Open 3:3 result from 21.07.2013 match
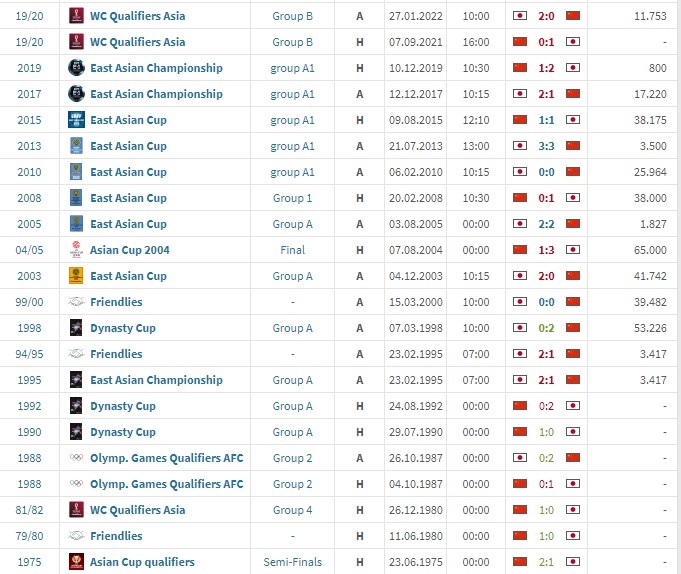The width and height of the screenshot is (681, 574). pyautogui.click(x=546, y=146)
